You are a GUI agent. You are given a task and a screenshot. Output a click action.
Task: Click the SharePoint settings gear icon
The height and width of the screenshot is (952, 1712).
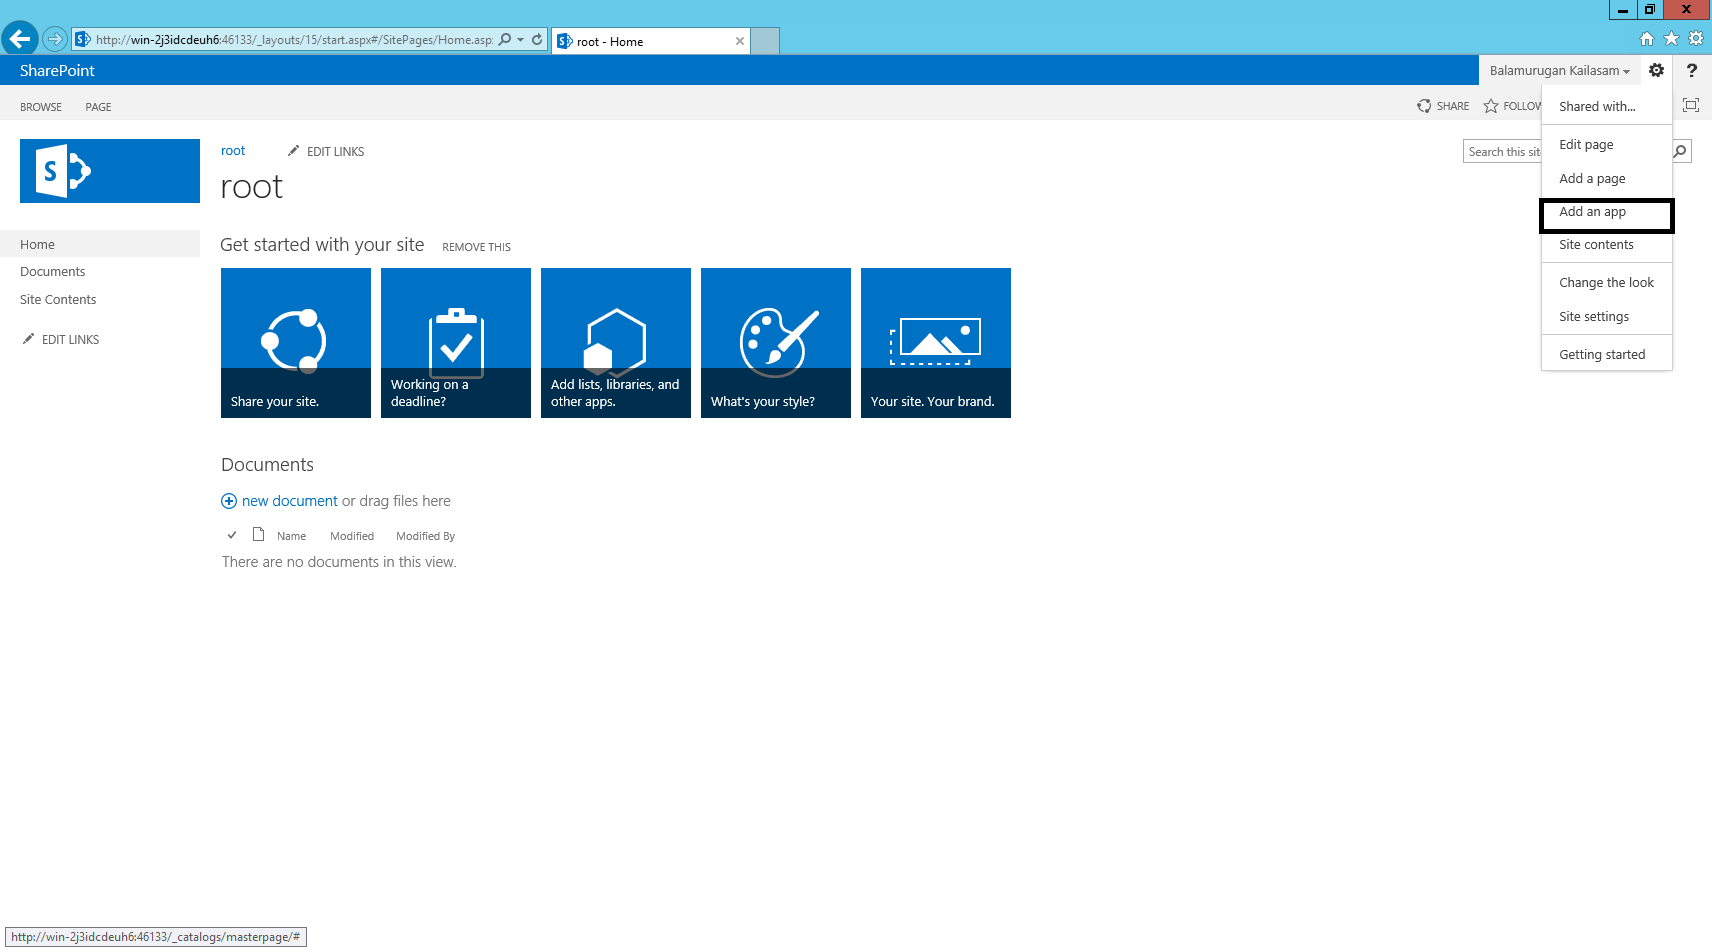(1657, 70)
